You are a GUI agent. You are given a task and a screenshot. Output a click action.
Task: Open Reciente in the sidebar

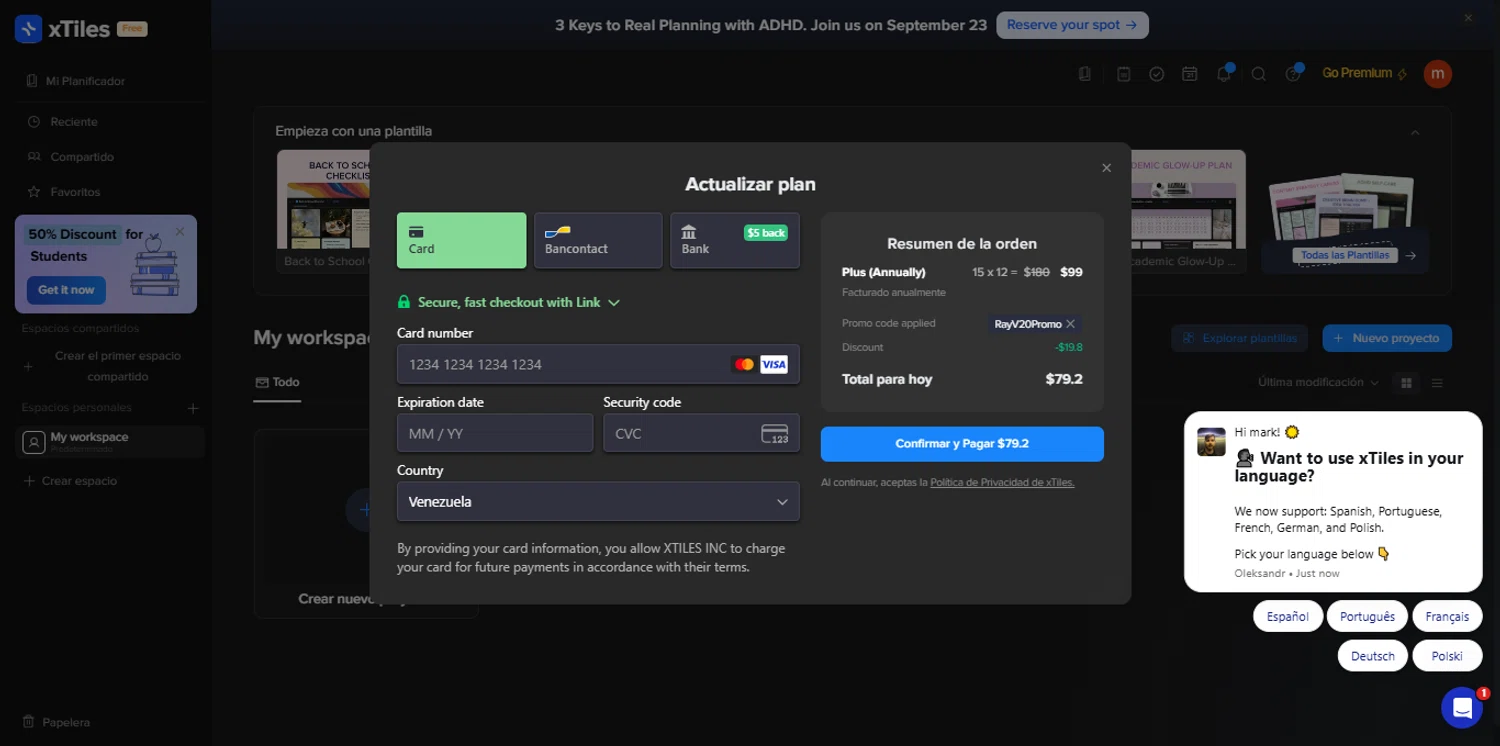(x=62, y=122)
